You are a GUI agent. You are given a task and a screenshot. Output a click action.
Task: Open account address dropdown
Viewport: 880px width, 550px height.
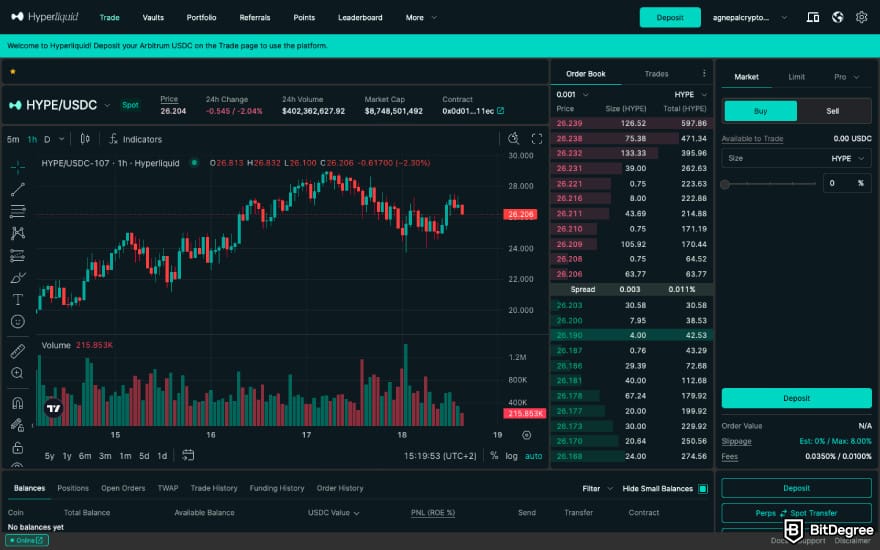coord(749,17)
